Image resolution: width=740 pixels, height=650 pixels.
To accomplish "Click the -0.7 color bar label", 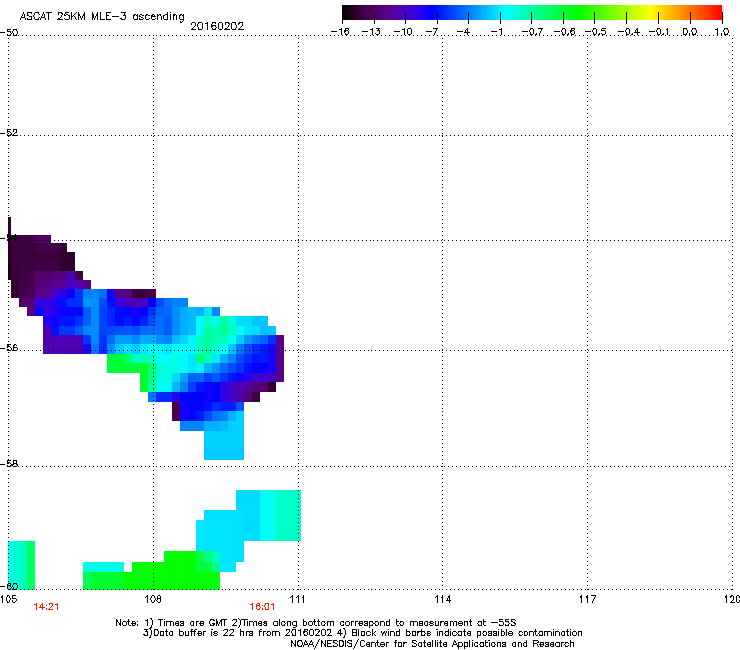I will [532, 32].
